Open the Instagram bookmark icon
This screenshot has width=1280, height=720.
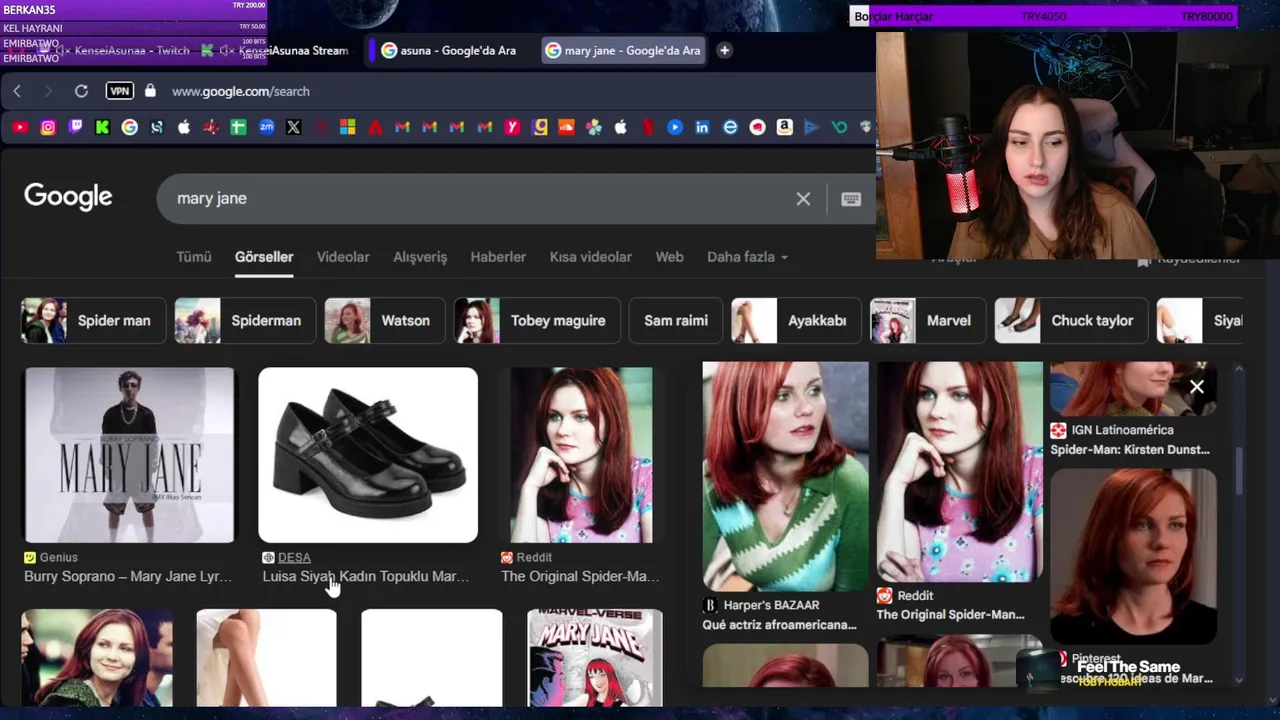[x=48, y=127]
